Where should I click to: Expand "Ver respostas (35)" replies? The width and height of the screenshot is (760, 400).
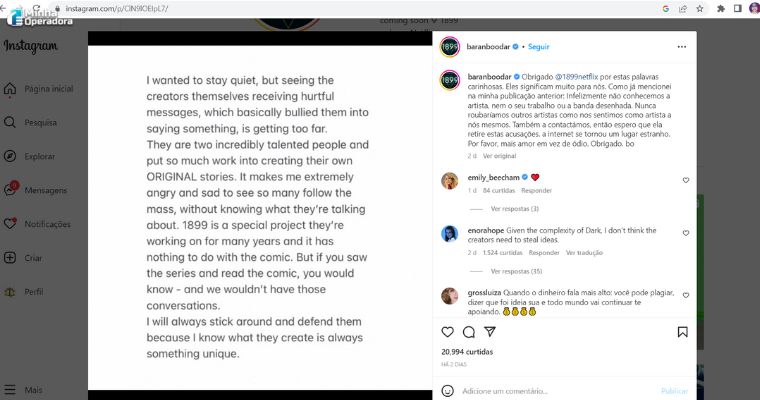[516, 271]
